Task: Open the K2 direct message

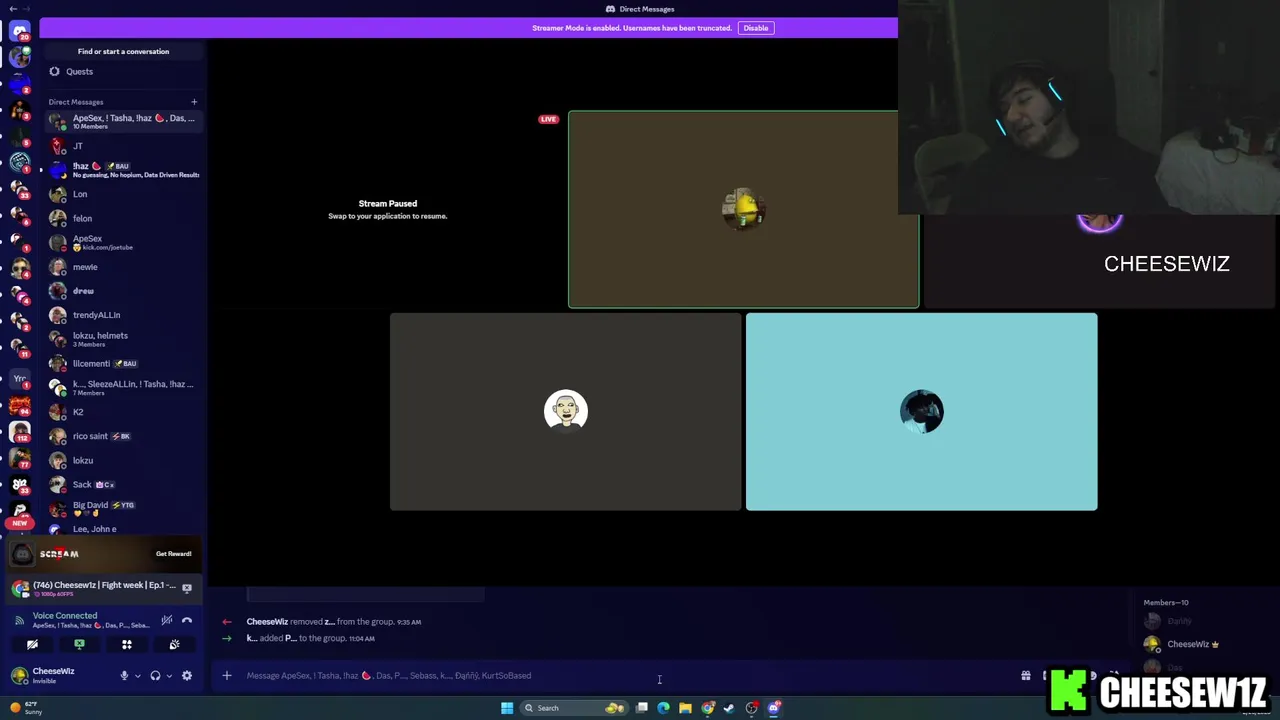Action: (x=123, y=412)
